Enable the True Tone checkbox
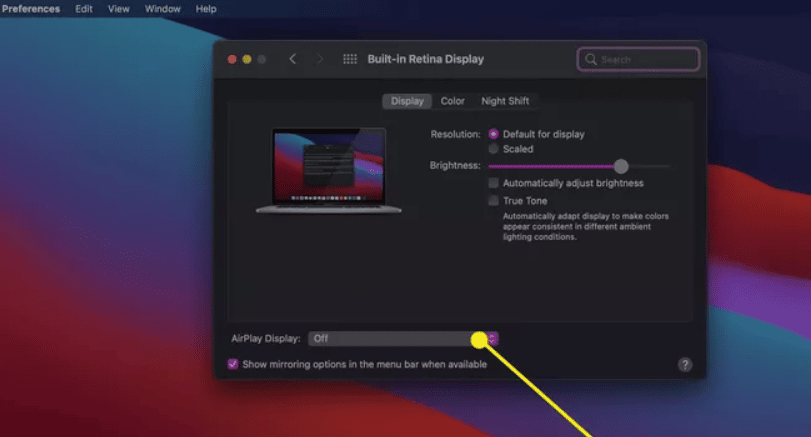The width and height of the screenshot is (811, 437). (493, 201)
